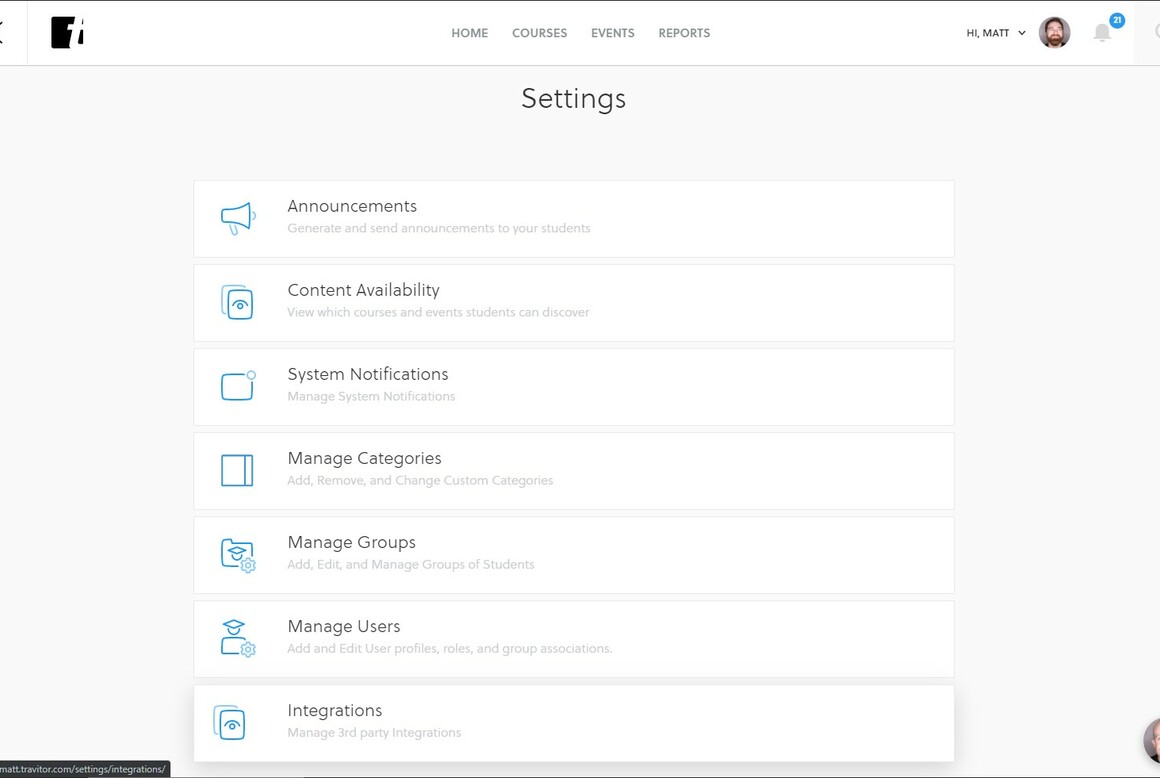
Task: Click 'Add, Edit, and Manage Groups of Students'
Action: click(411, 564)
